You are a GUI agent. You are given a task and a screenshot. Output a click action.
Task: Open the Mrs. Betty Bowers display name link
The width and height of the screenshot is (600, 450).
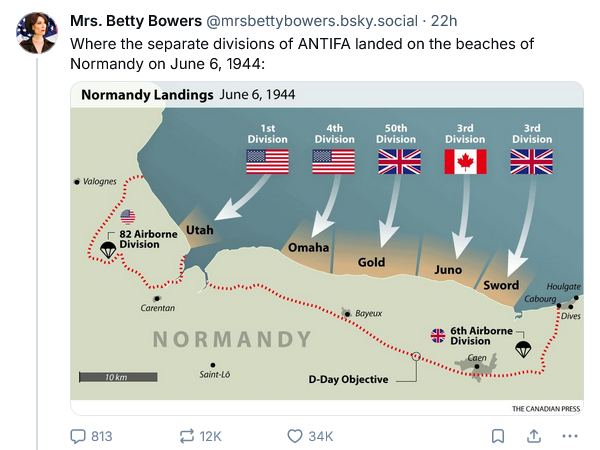[135, 21]
